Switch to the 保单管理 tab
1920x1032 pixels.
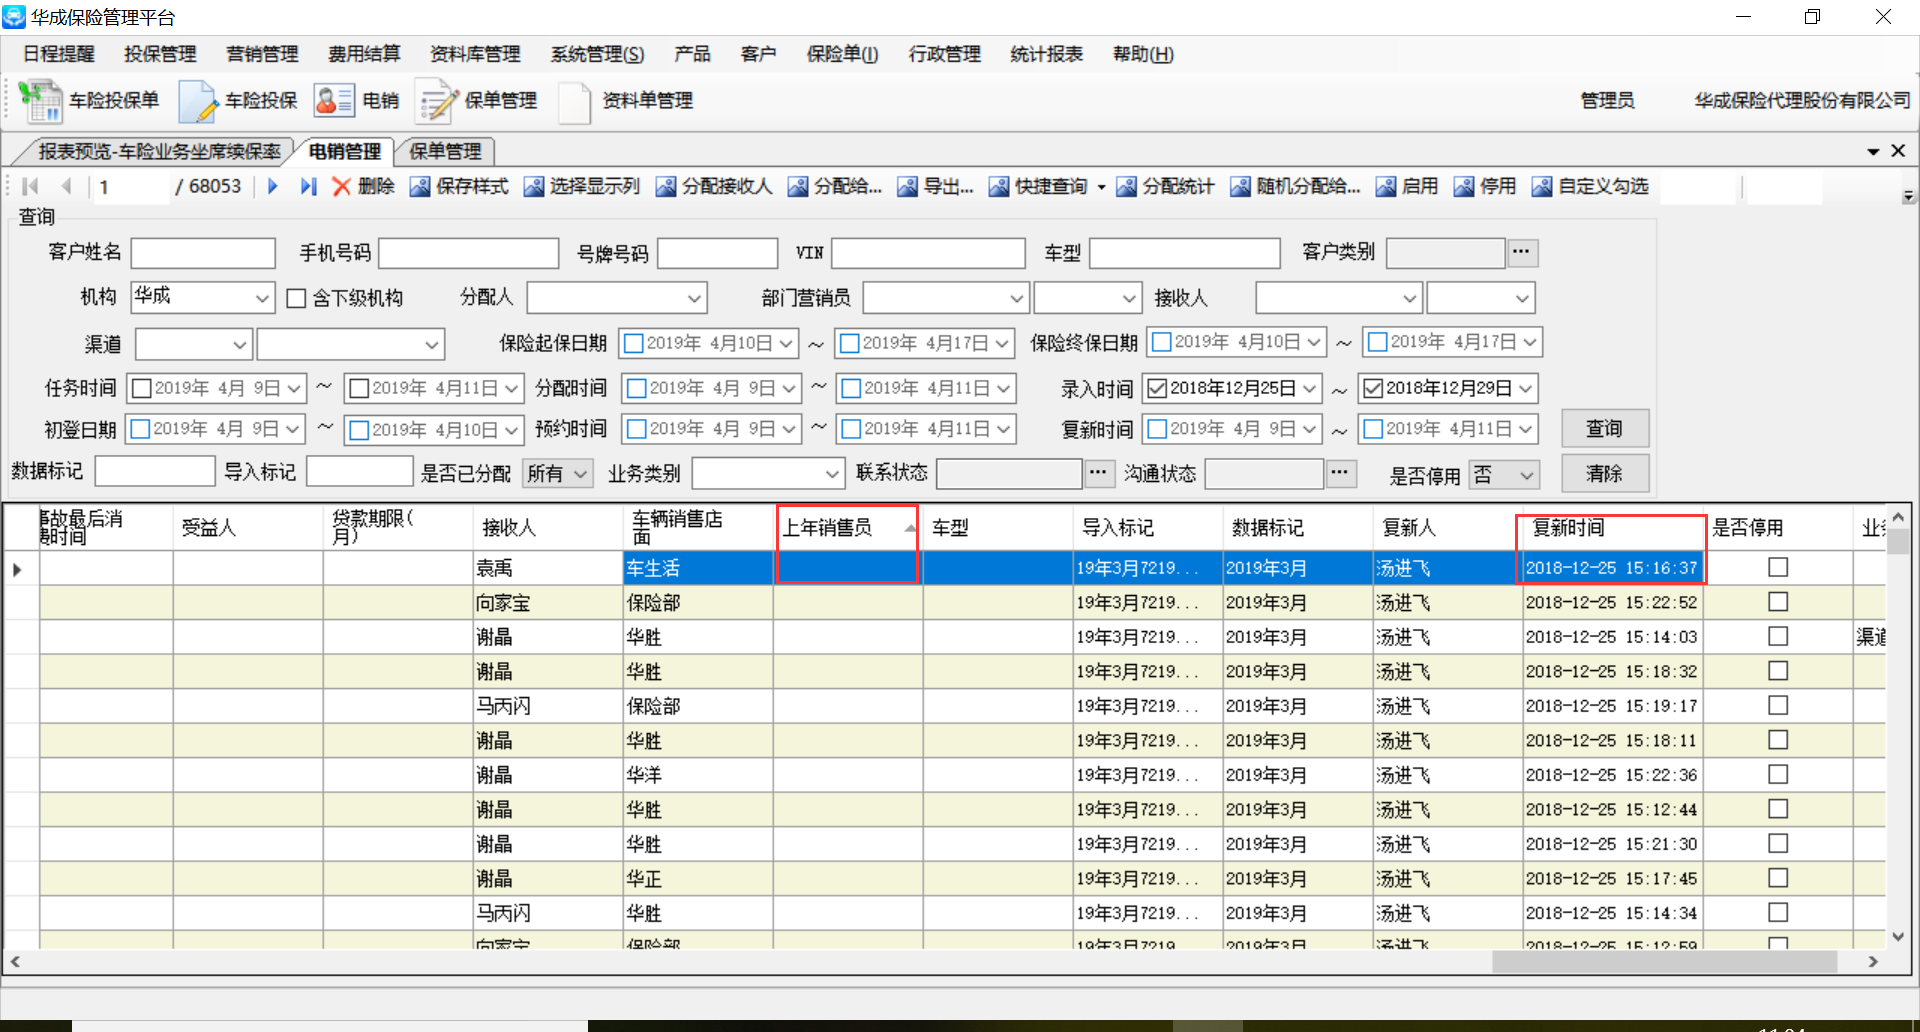click(445, 151)
